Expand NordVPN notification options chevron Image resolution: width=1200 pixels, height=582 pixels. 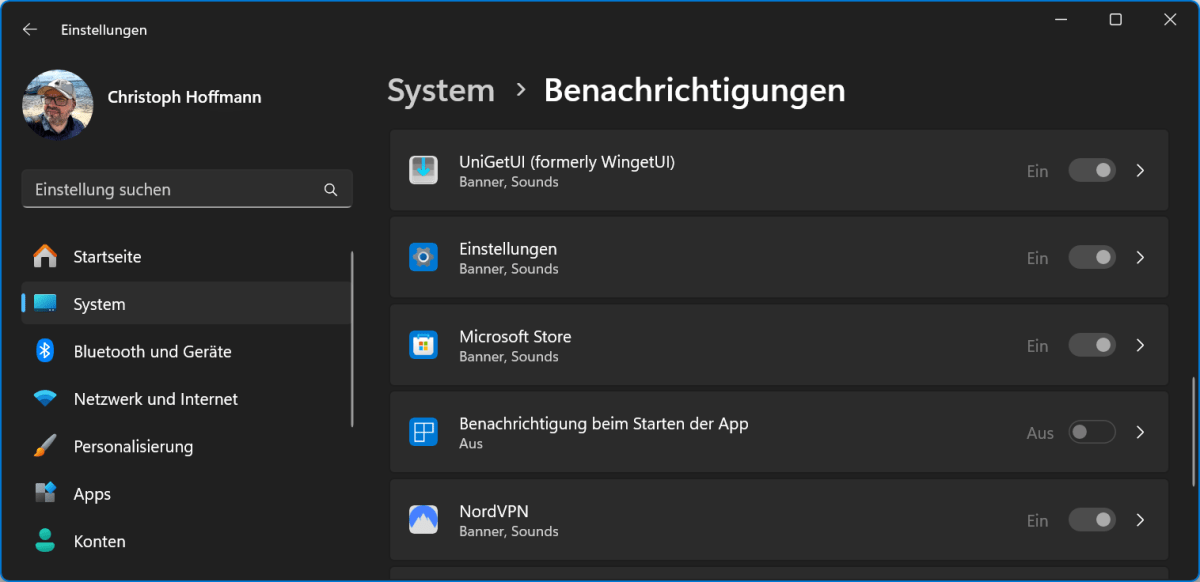[x=1140, y=520]
